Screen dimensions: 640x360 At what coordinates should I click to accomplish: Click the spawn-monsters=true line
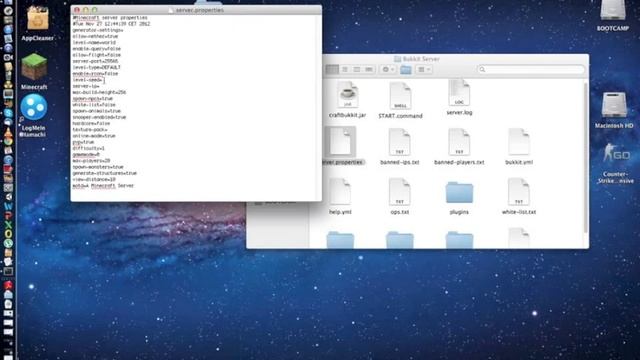[98, 167]
